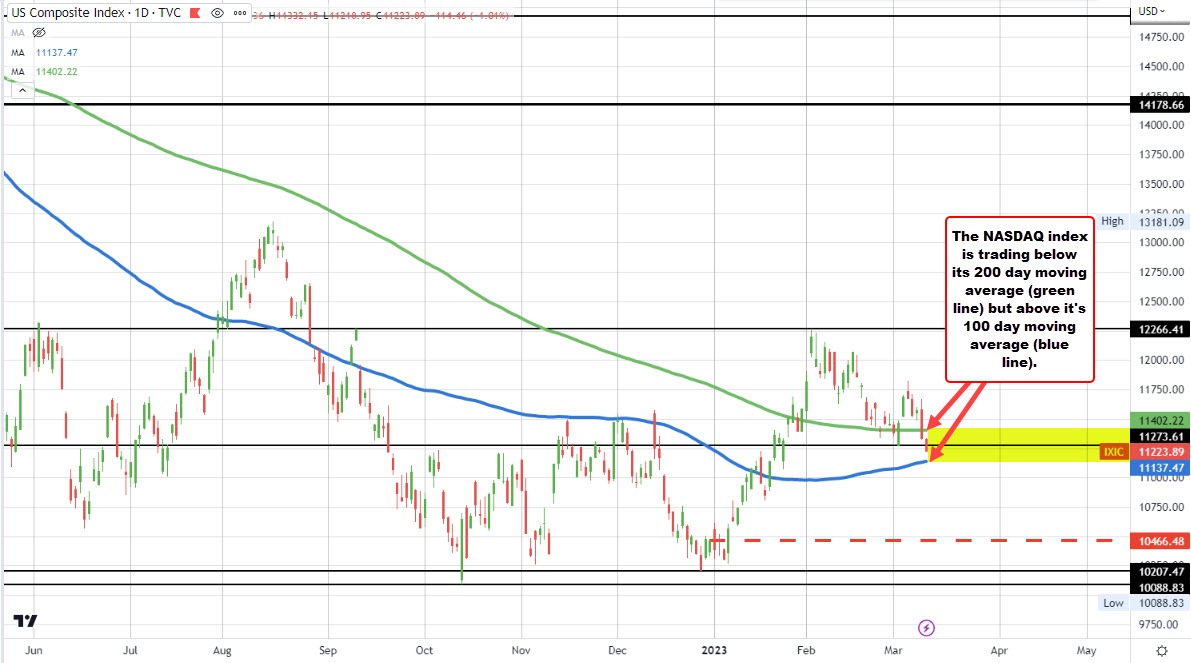This screenshot has width=1191, height=663.
Task: Click the Jun label on time axis
Action: coord(33,651)
